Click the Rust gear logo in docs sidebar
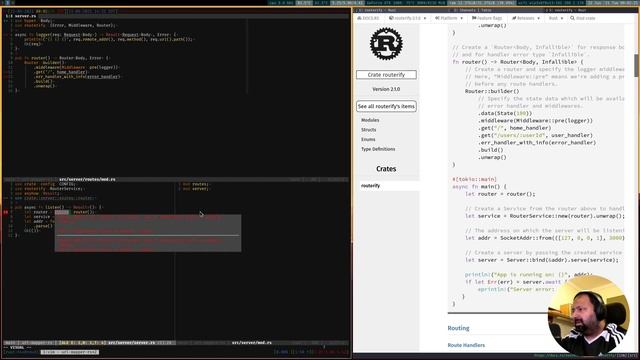 point(386,44)
